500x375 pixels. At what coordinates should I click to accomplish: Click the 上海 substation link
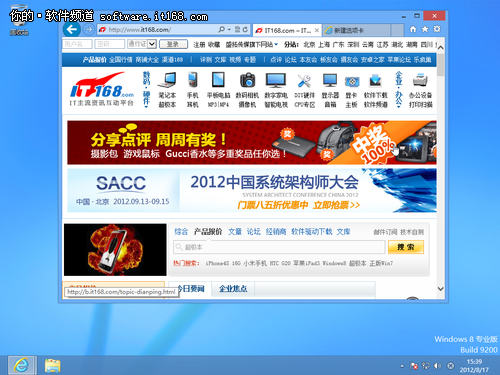(324, 44)
